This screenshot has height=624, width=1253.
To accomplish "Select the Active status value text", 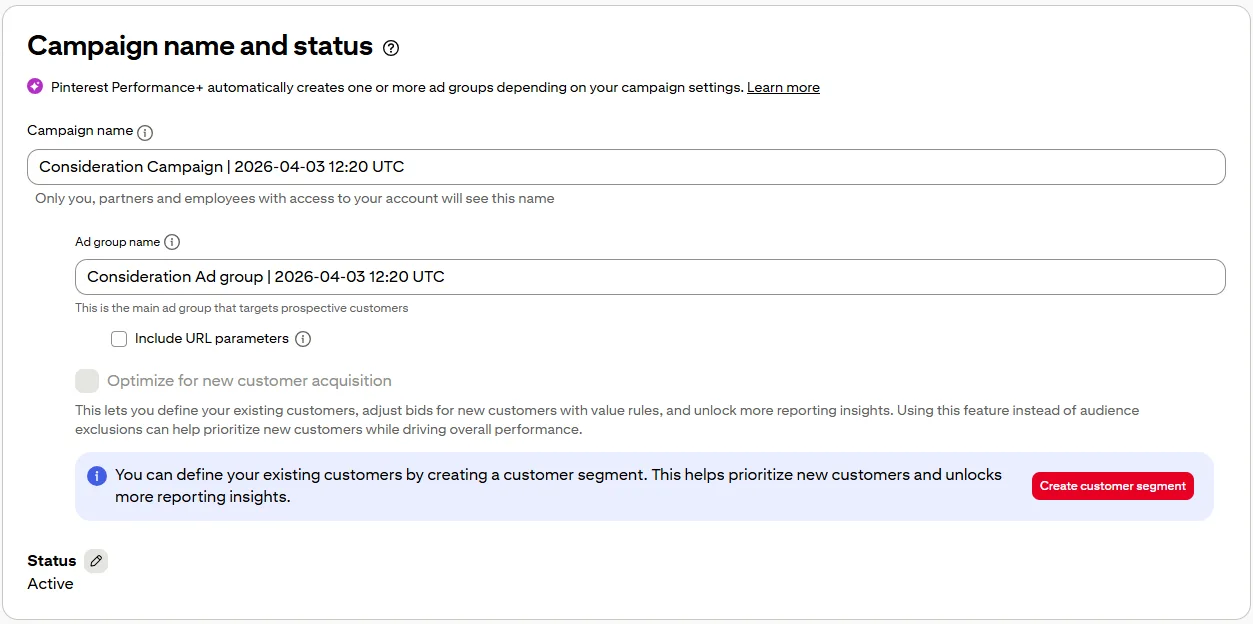I will 50,584.
